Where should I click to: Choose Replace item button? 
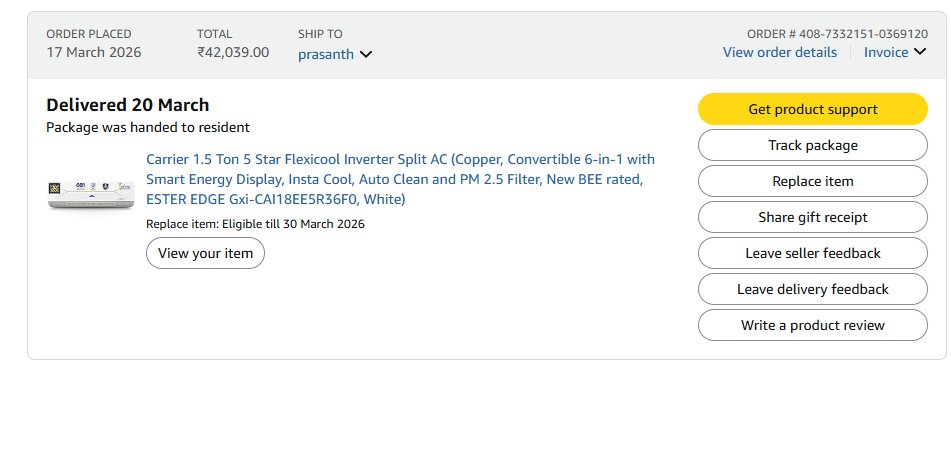[813, 181]
